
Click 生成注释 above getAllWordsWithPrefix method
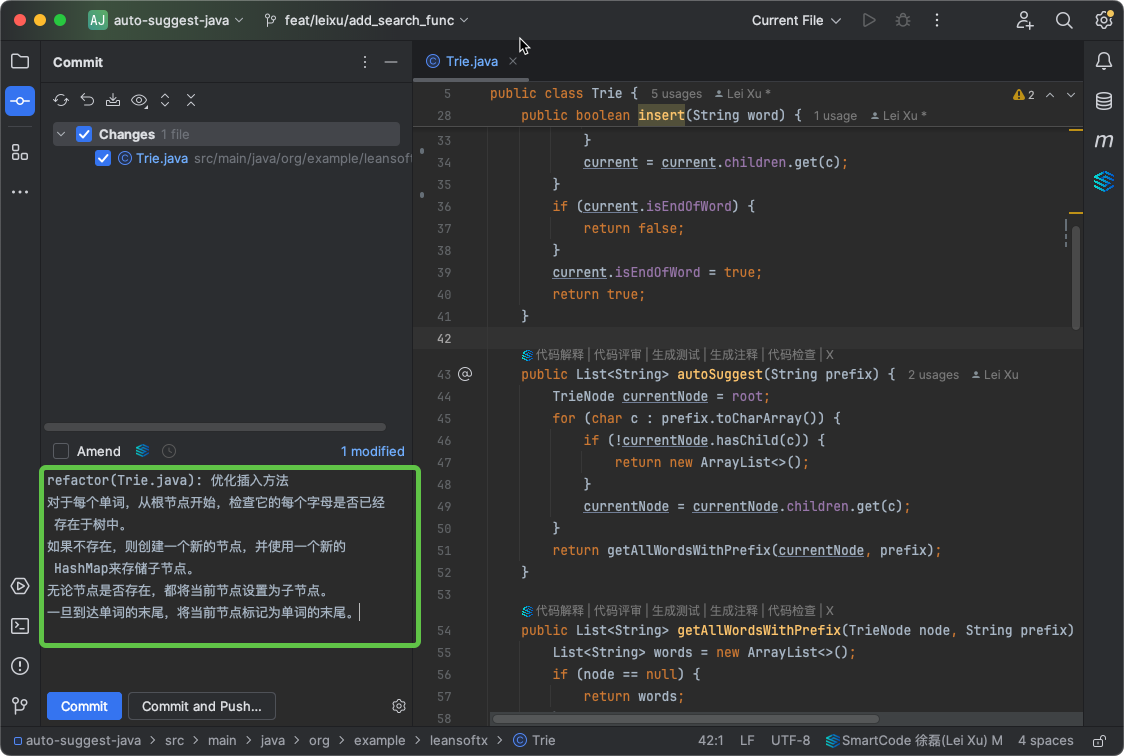[733, 611]
